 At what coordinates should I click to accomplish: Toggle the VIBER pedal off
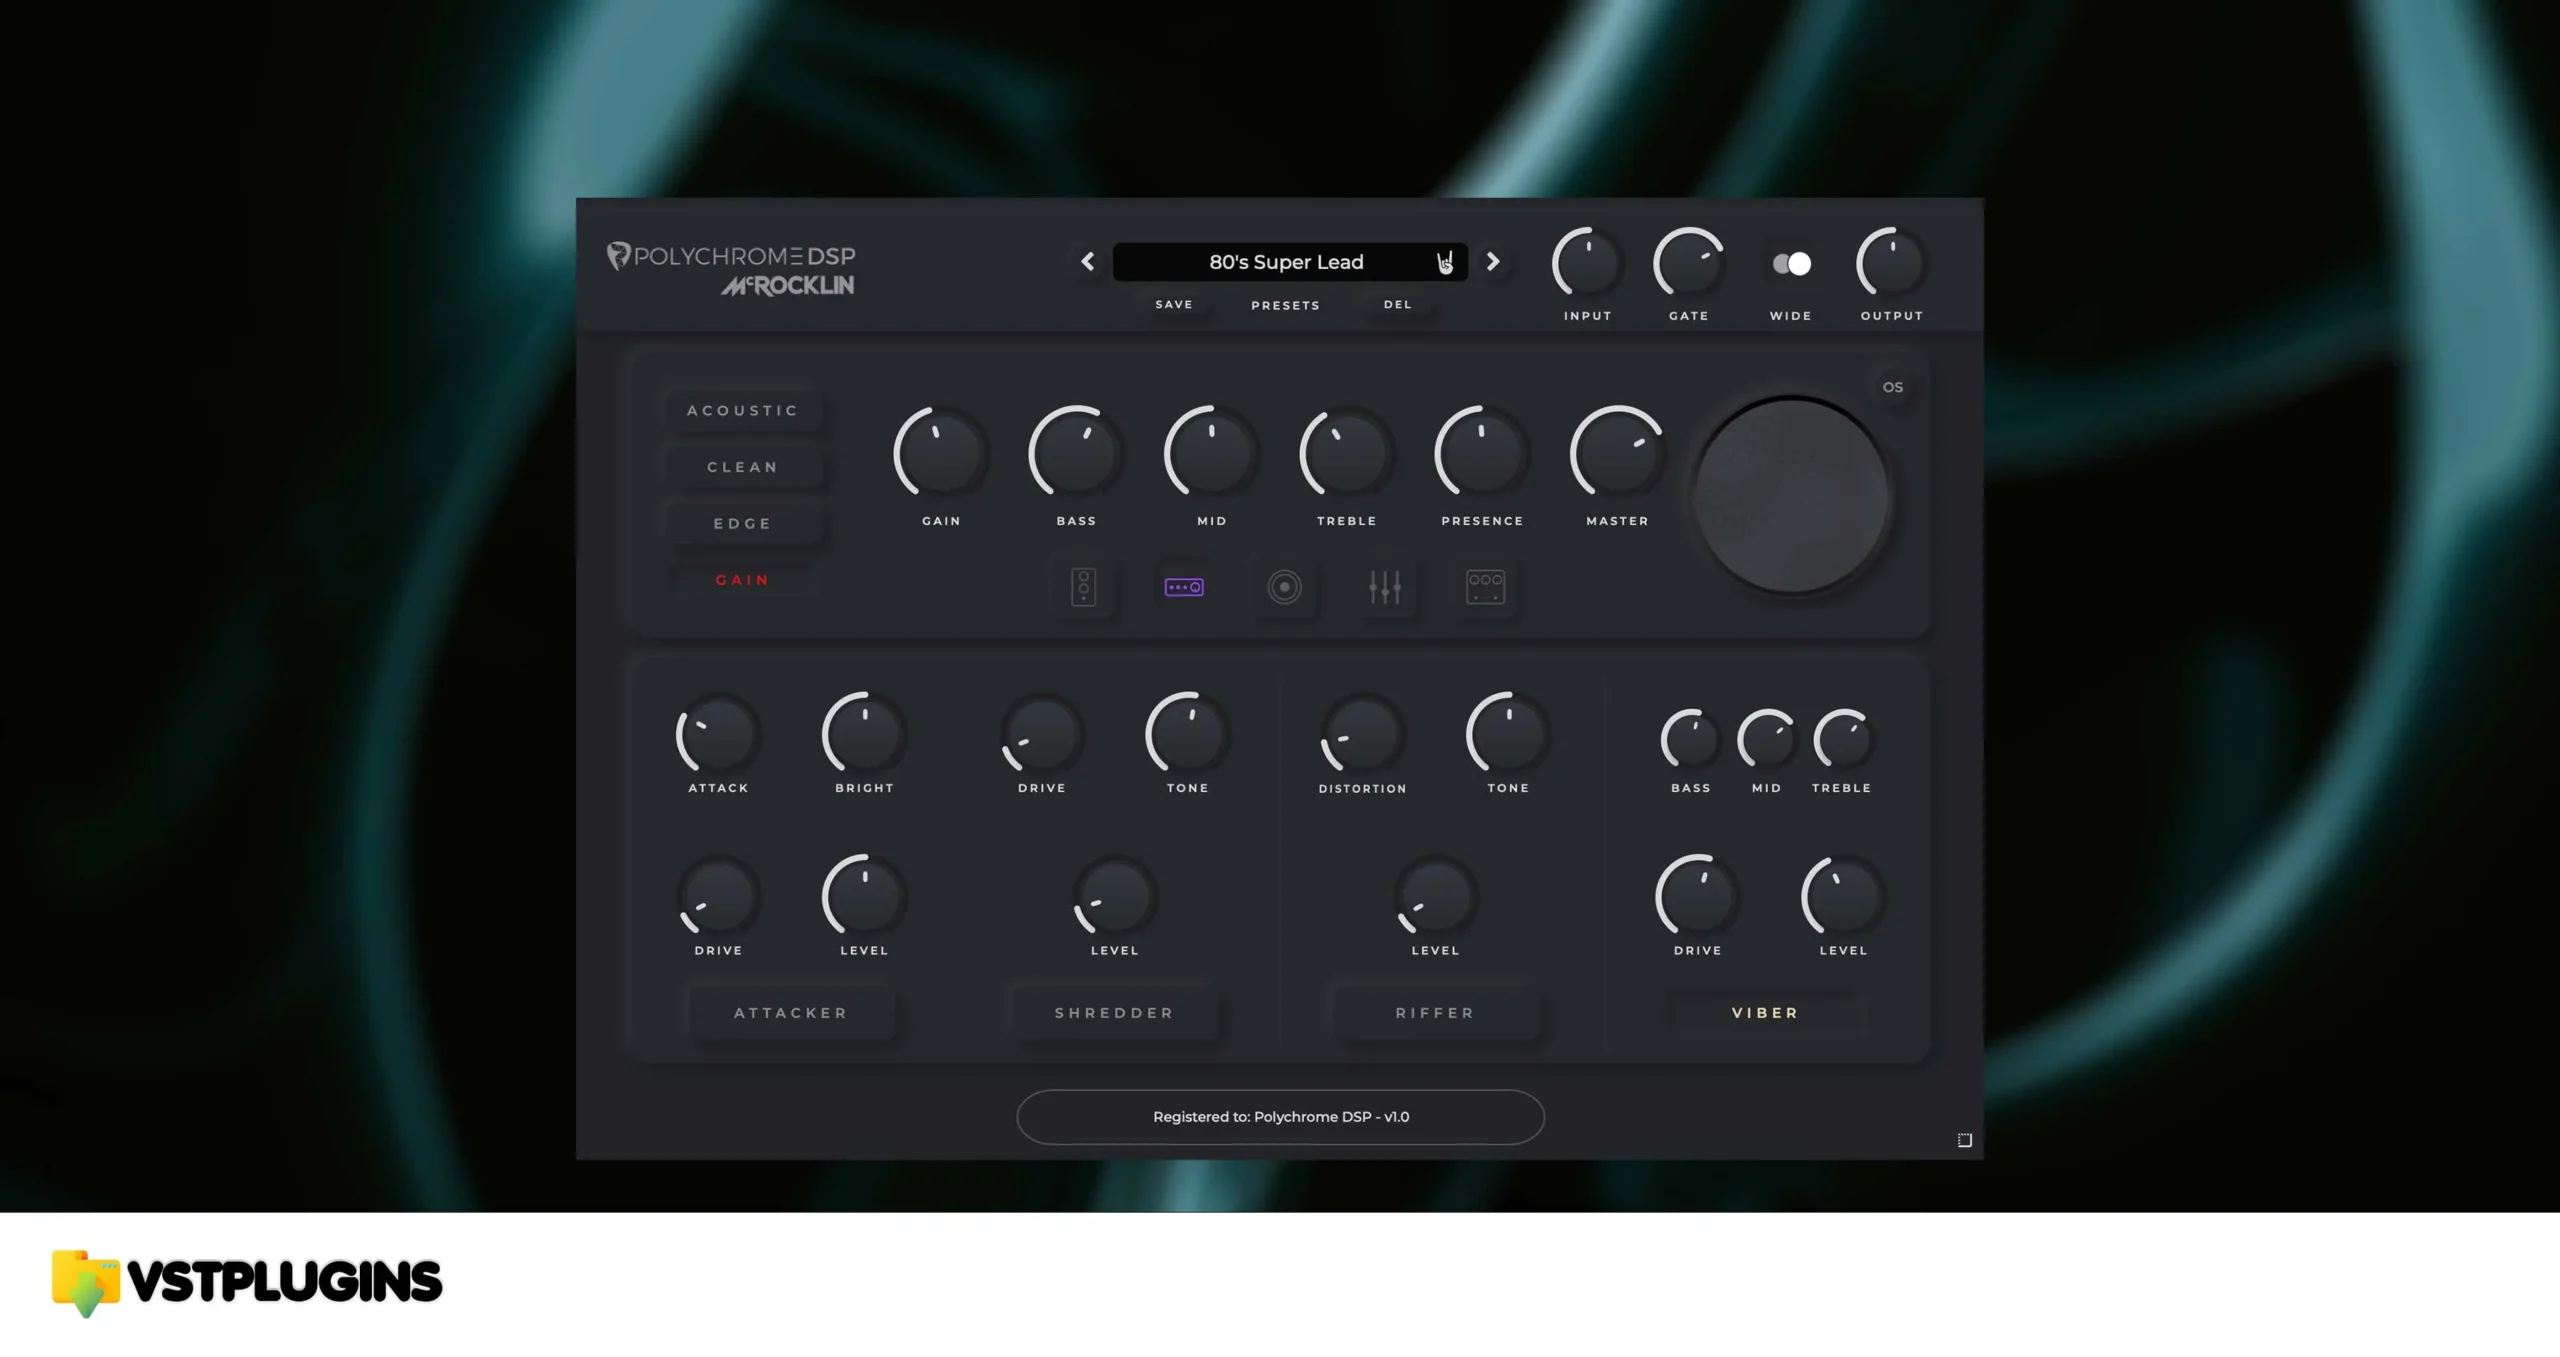(1765, 1013)
